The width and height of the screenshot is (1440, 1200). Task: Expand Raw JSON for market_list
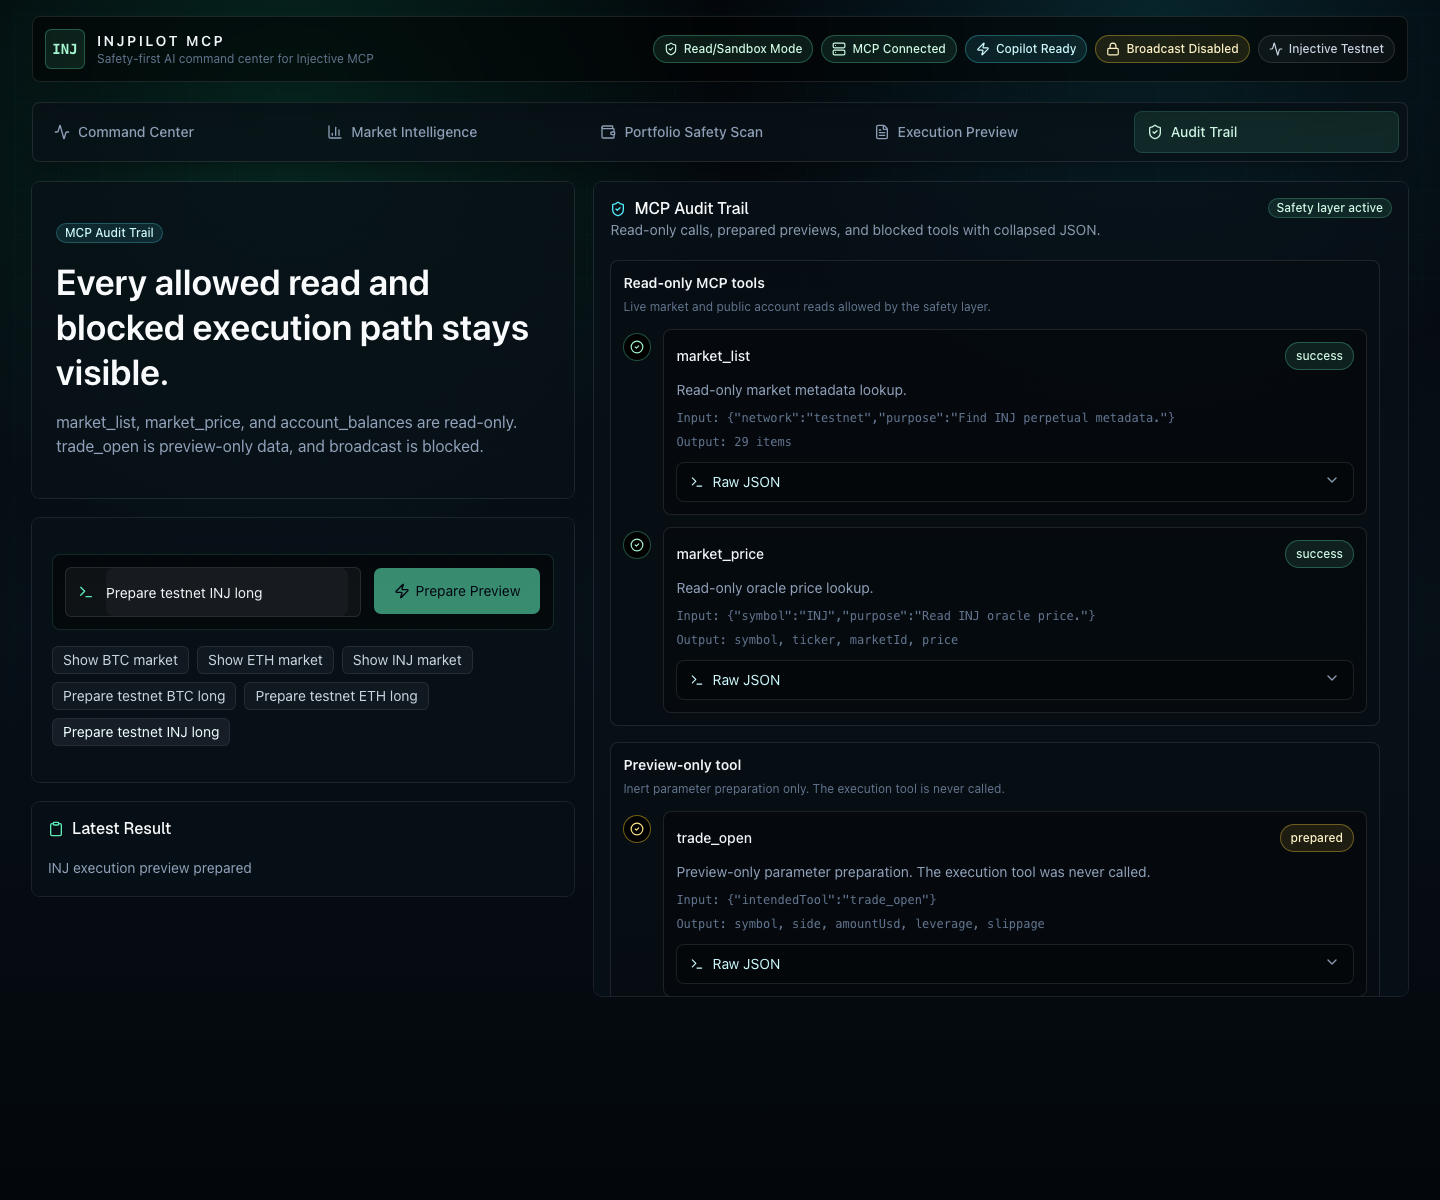click(x=1015, y=482)
